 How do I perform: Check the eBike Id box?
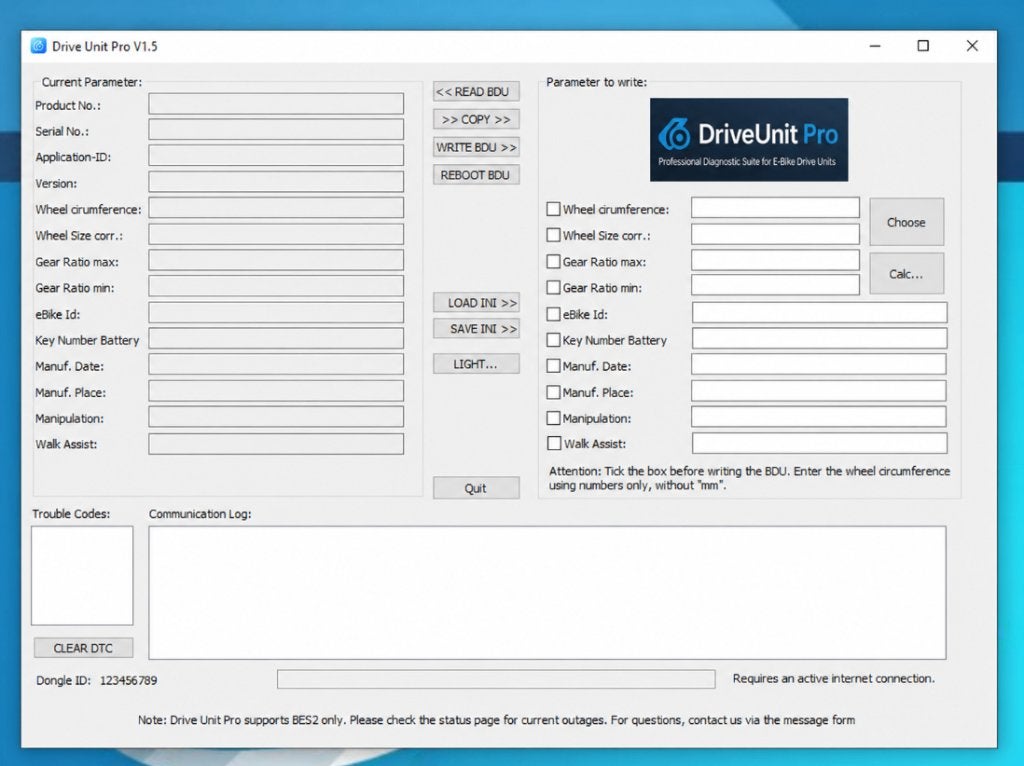(x=553, y=314)
